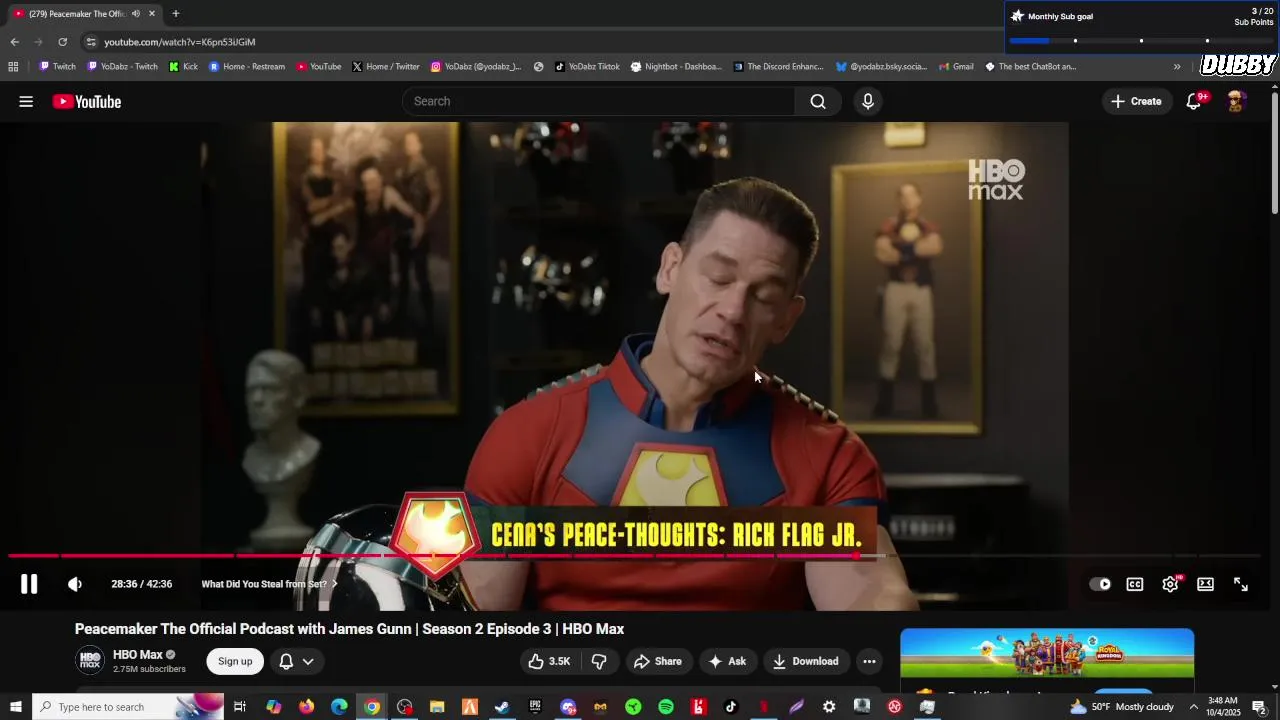Download the video

(x=806, y=661)
